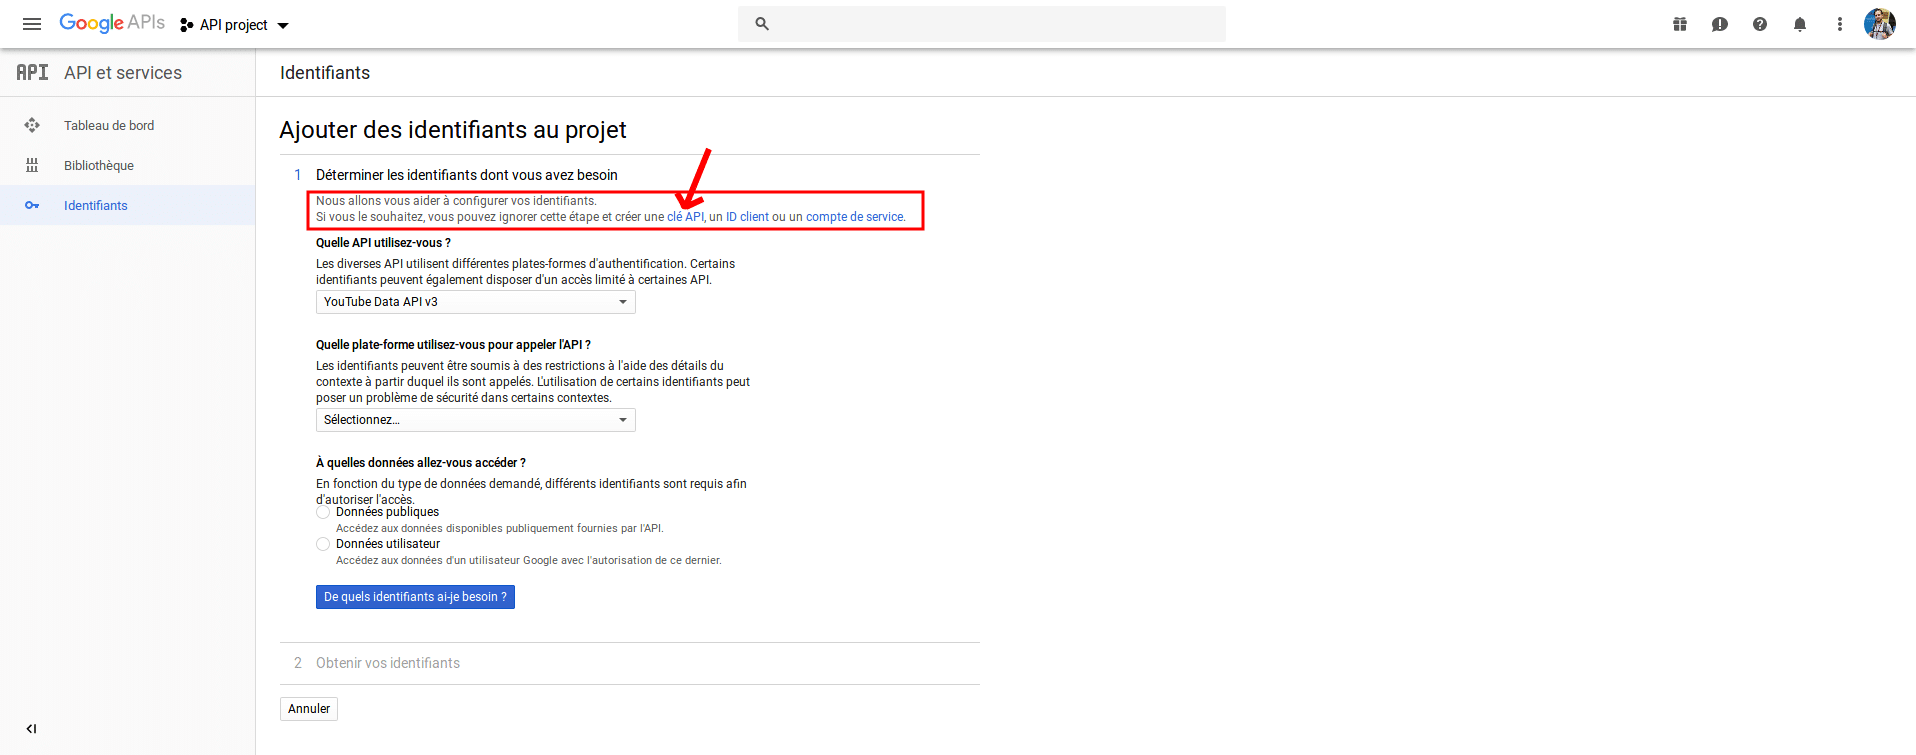This screenshot has width=1916, height=755.
Task: Follow the compte de service link
Action: [855, 217]
